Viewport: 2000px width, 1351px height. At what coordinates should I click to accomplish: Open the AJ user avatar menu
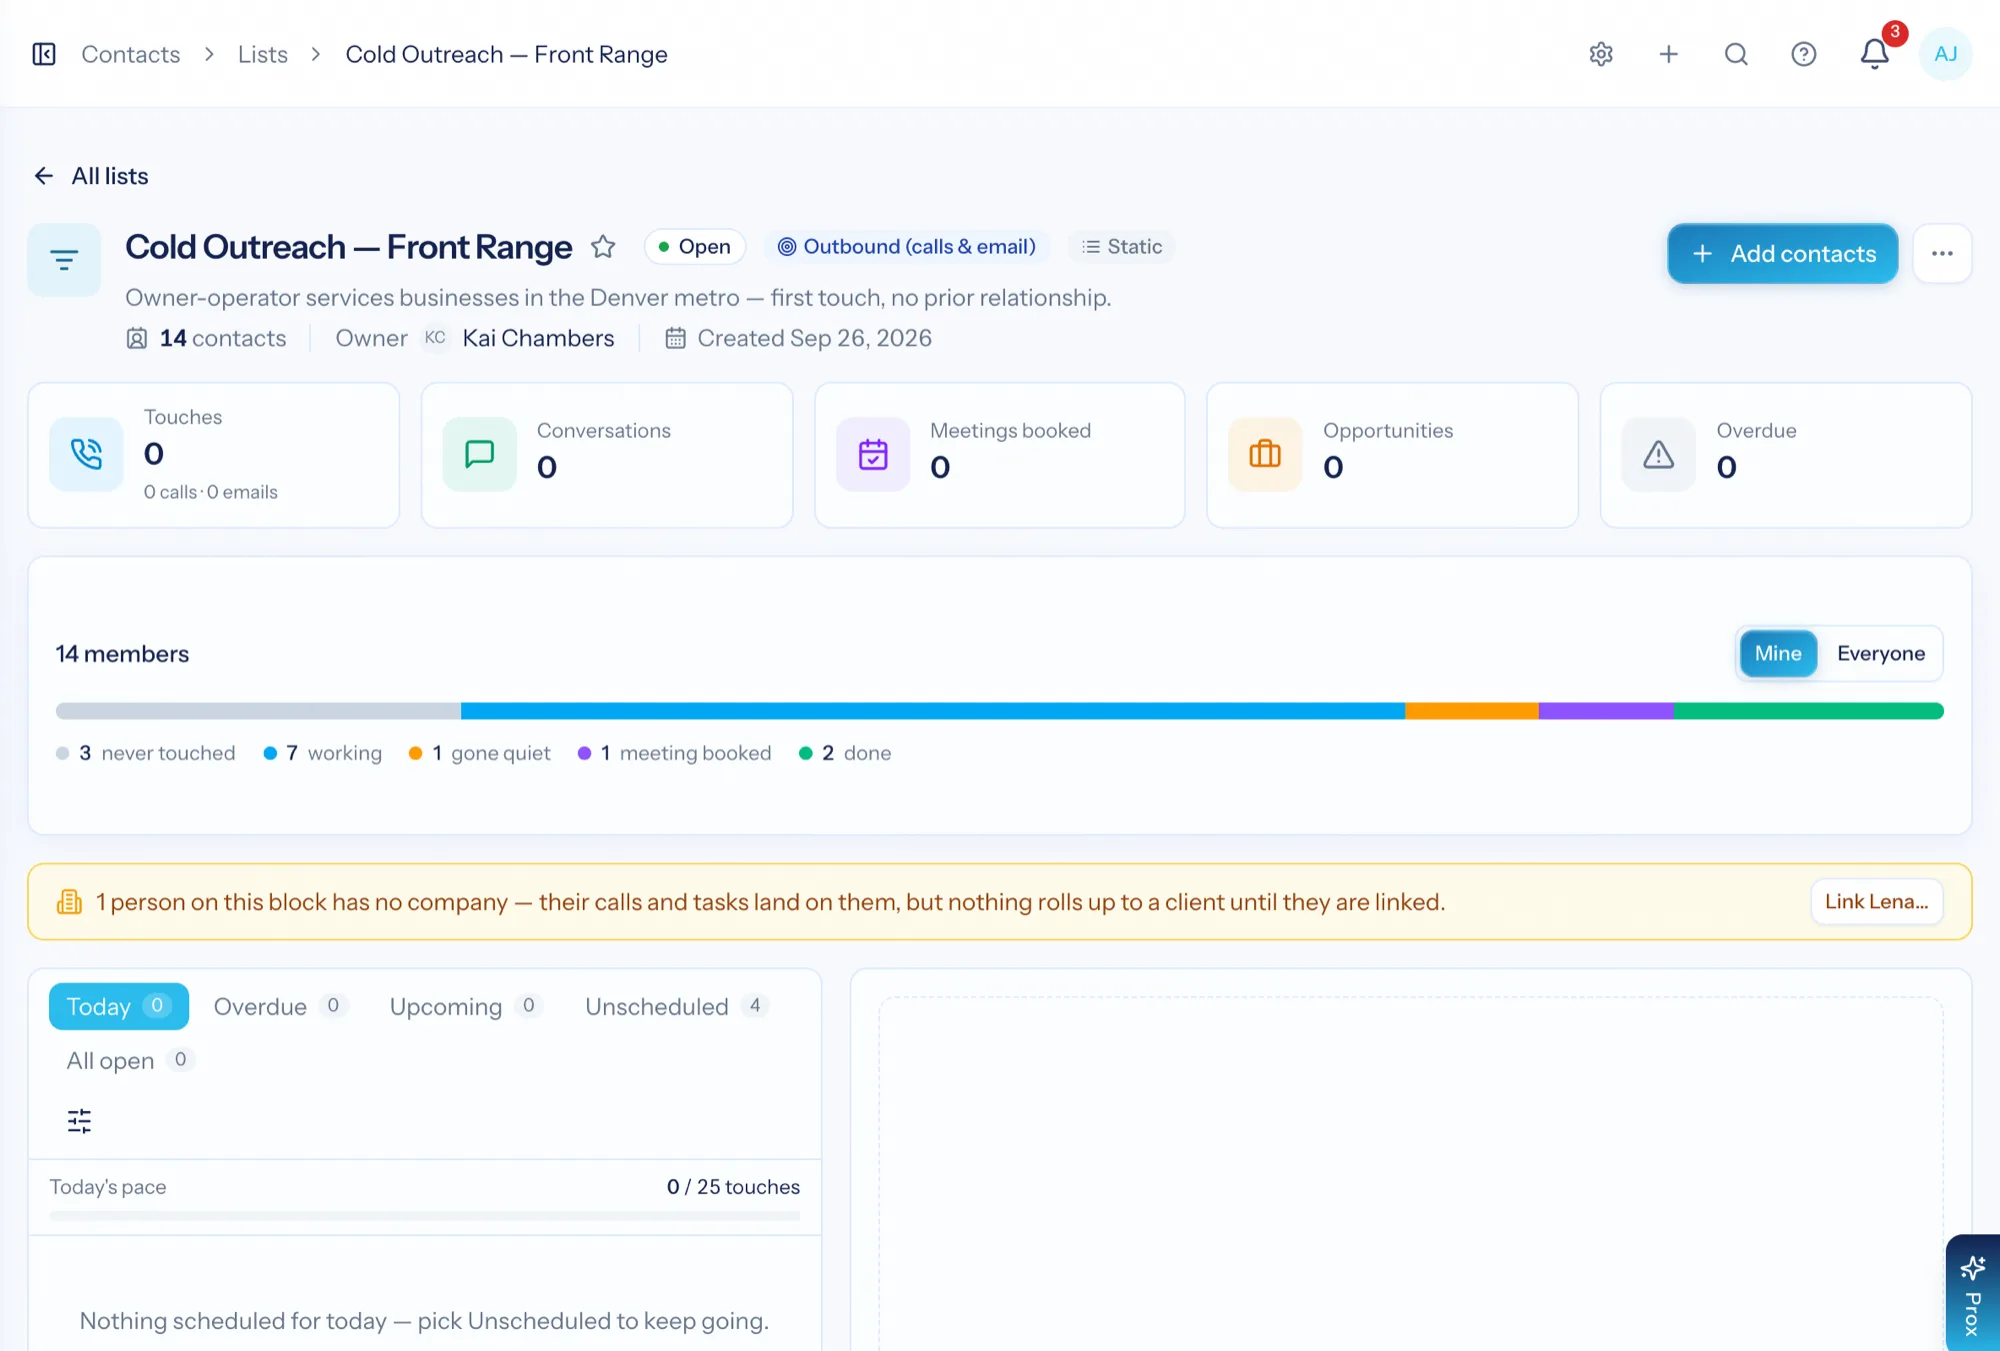[x=1945, y=54]
